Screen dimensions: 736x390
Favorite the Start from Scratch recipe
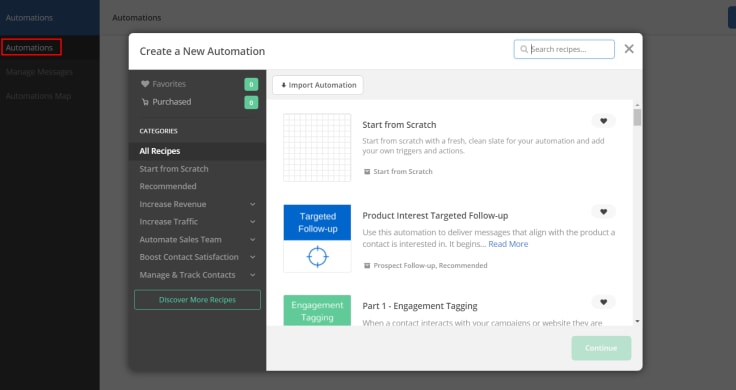pos(604,121)
